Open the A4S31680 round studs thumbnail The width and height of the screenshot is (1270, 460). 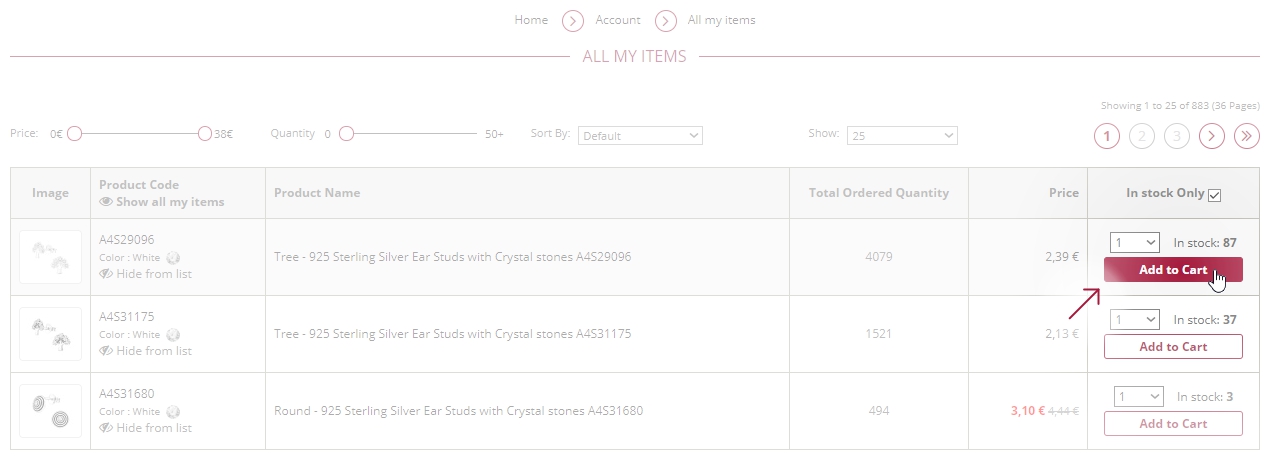(50, 411)
